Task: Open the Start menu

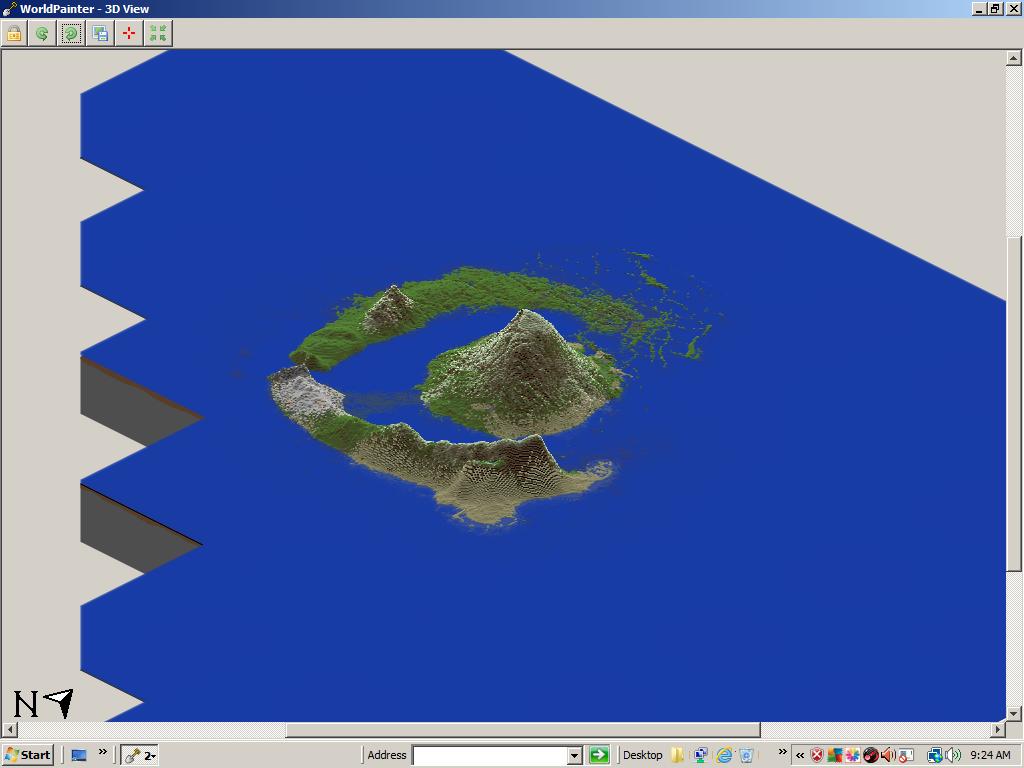Action: [27, 755]
